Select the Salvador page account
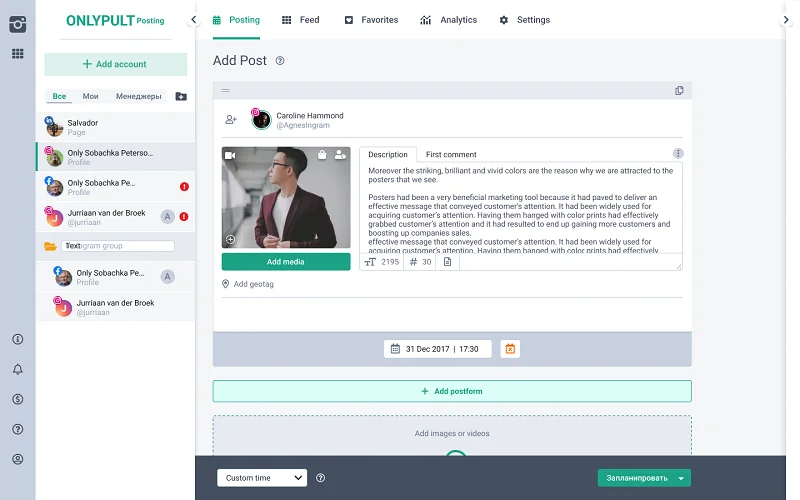The height and width of the screenshot is (500, 800). (x=115, y=127)
